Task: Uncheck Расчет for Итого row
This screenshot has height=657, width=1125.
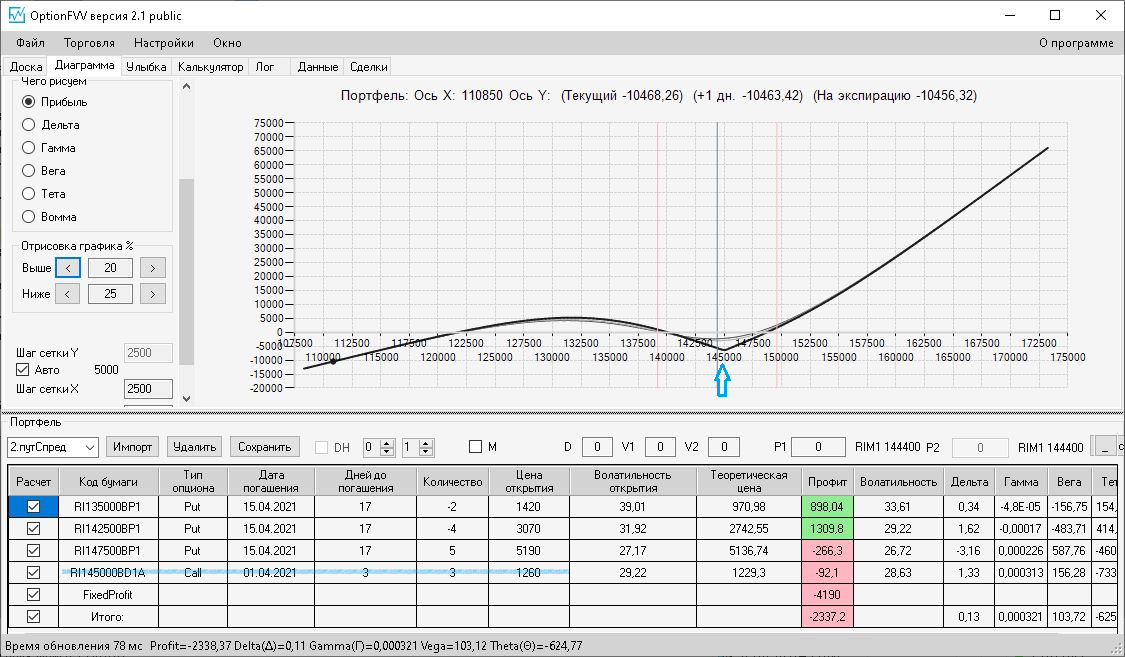Action: click(x=33, y=616)
